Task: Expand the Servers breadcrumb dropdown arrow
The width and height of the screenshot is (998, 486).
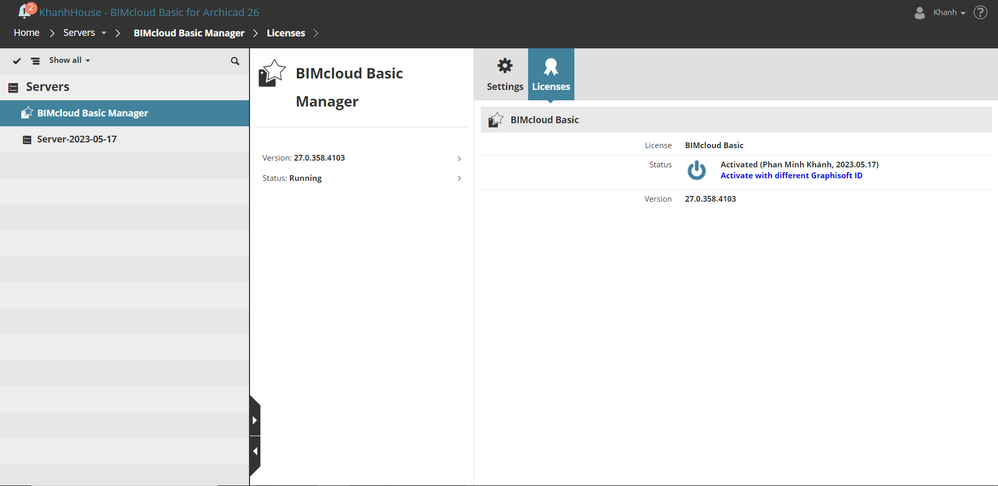Action: tap(103, 33)
